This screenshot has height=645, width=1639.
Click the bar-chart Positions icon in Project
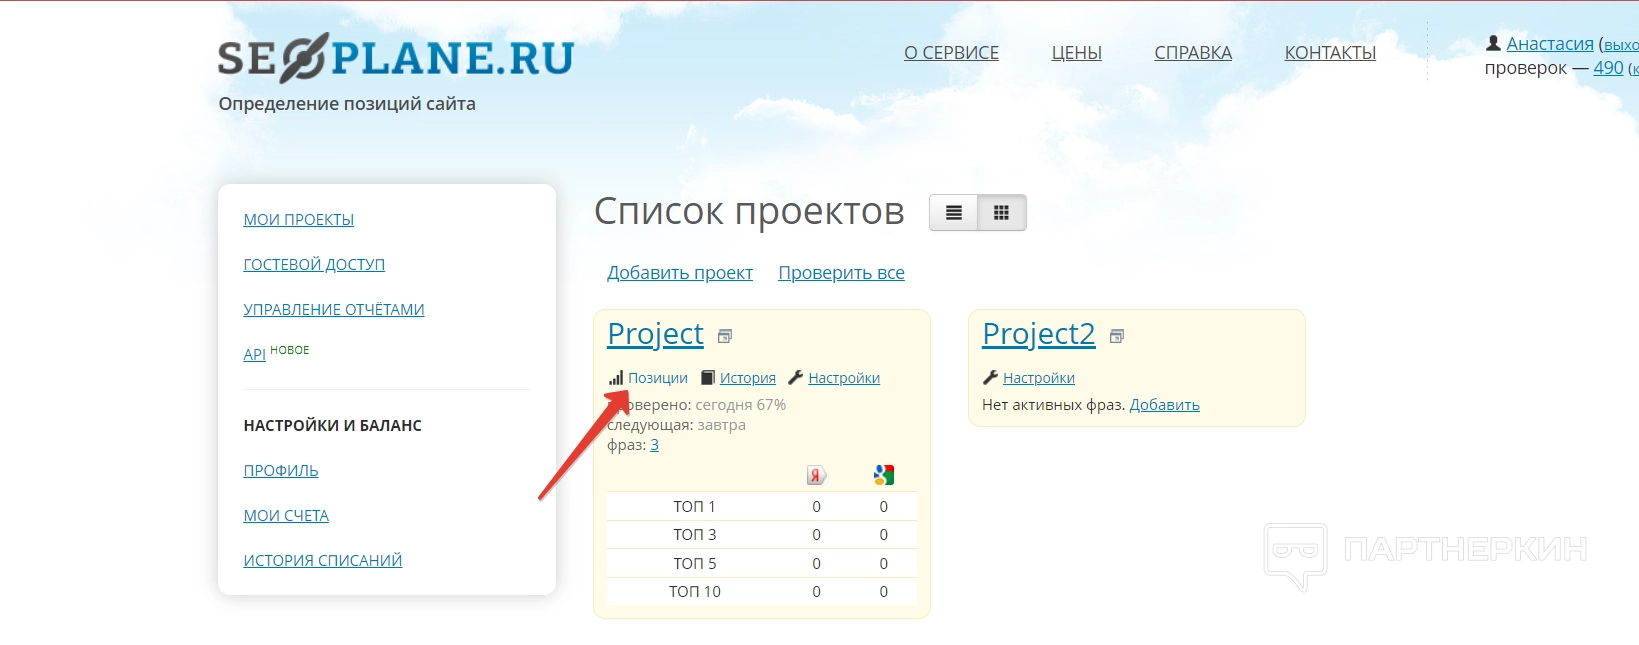pos(616,378)
